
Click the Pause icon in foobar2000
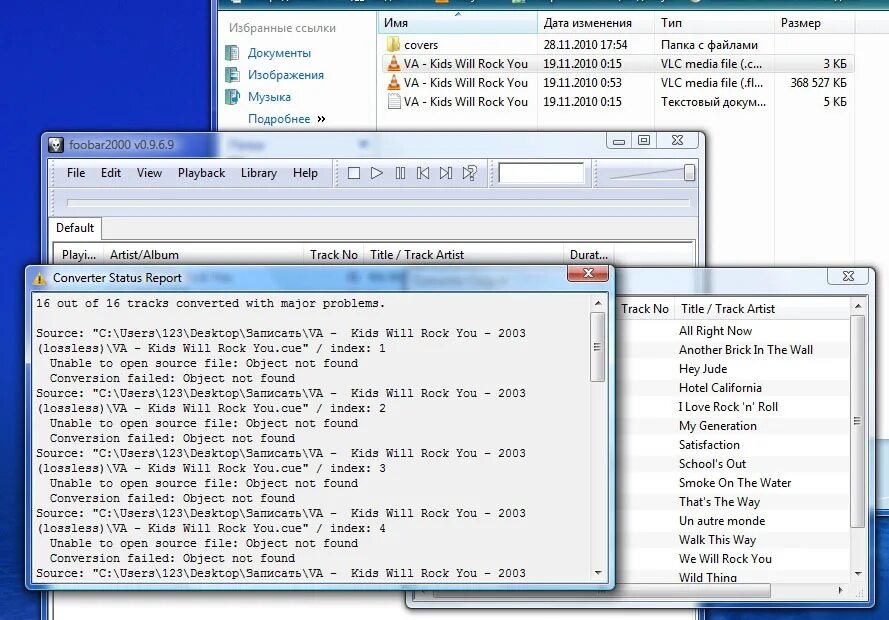[399, 172]
